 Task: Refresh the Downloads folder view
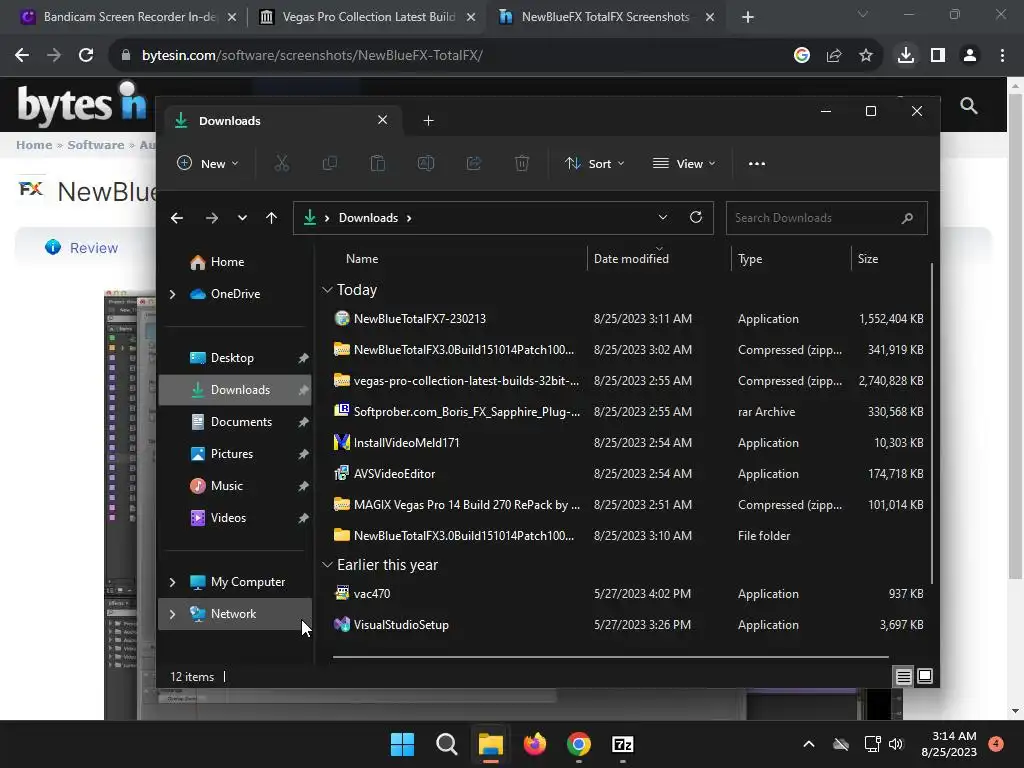pyautogui.click(x=696, y=217)
